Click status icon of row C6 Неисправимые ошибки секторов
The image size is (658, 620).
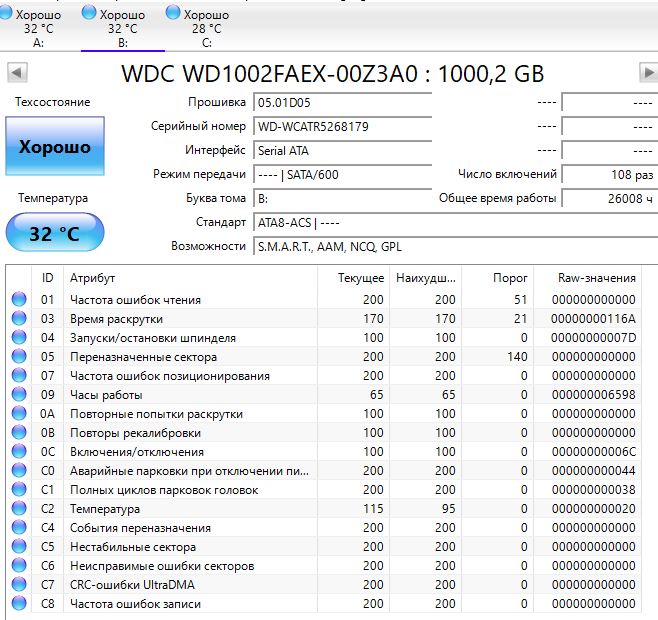pyautogui.click(x=19, y=565)
